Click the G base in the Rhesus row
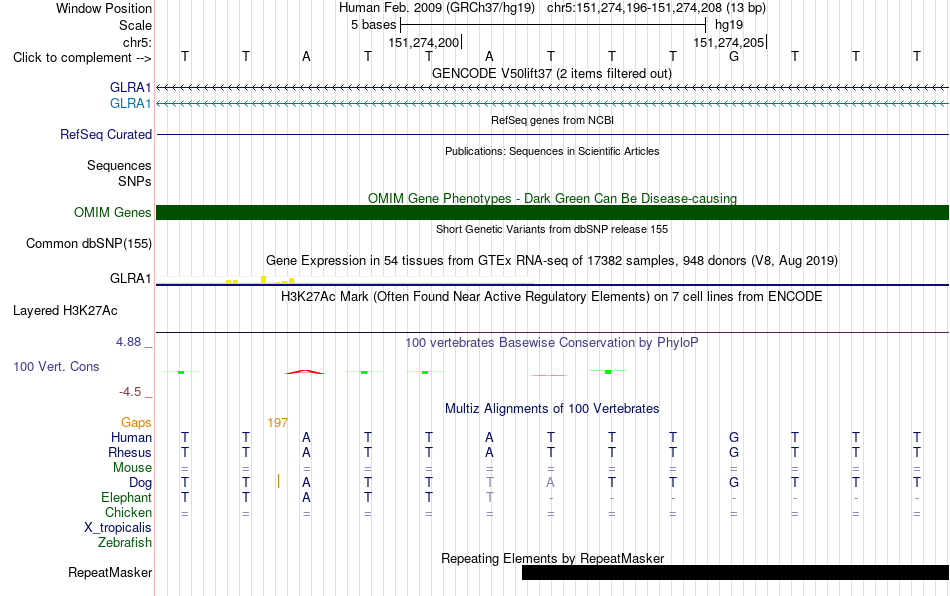Screen dimensions: 950x596 734,452
